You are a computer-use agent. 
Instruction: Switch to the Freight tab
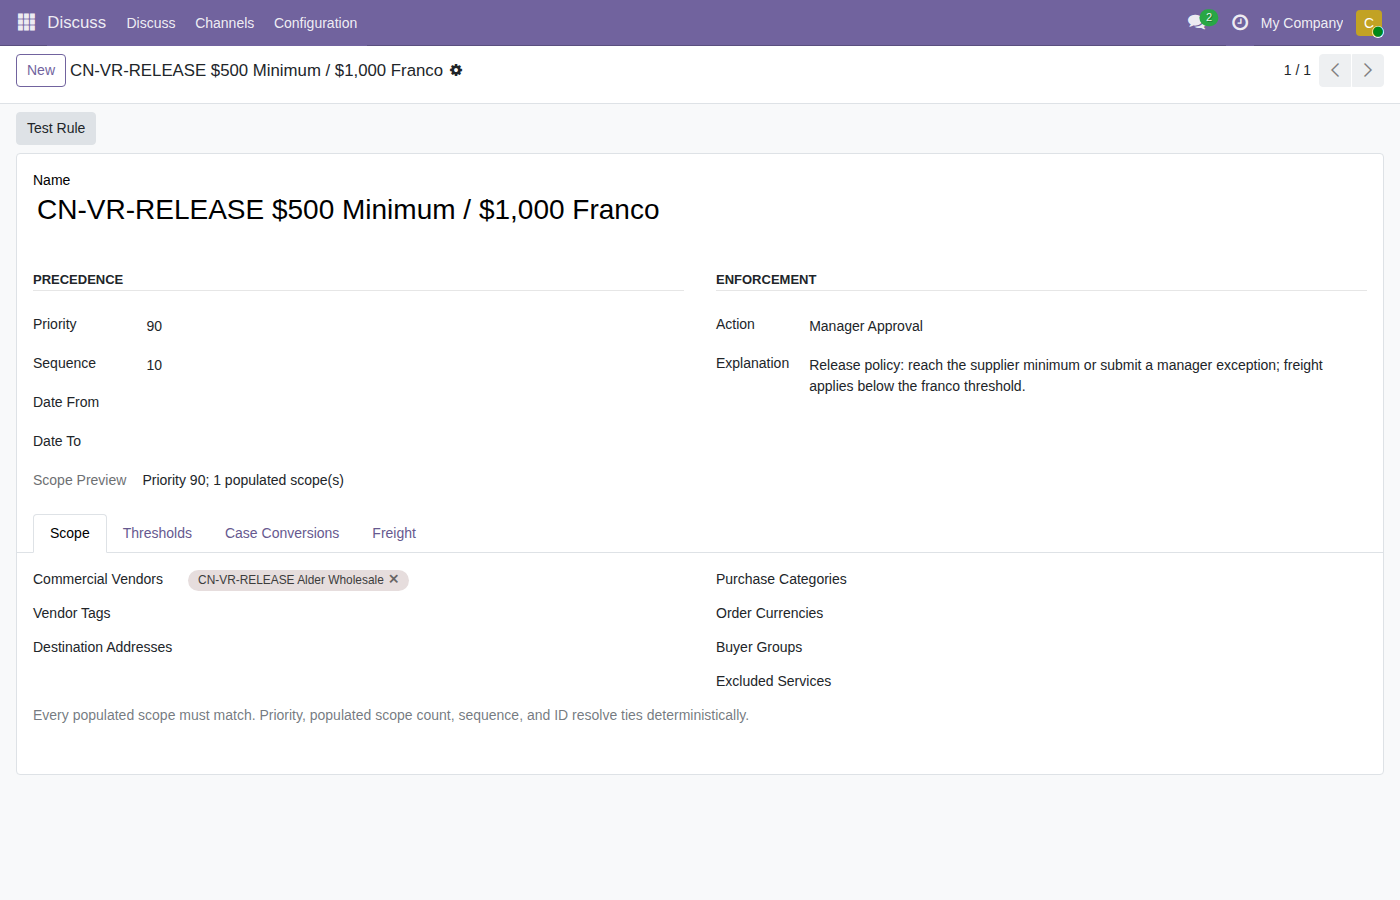point(394,533)
